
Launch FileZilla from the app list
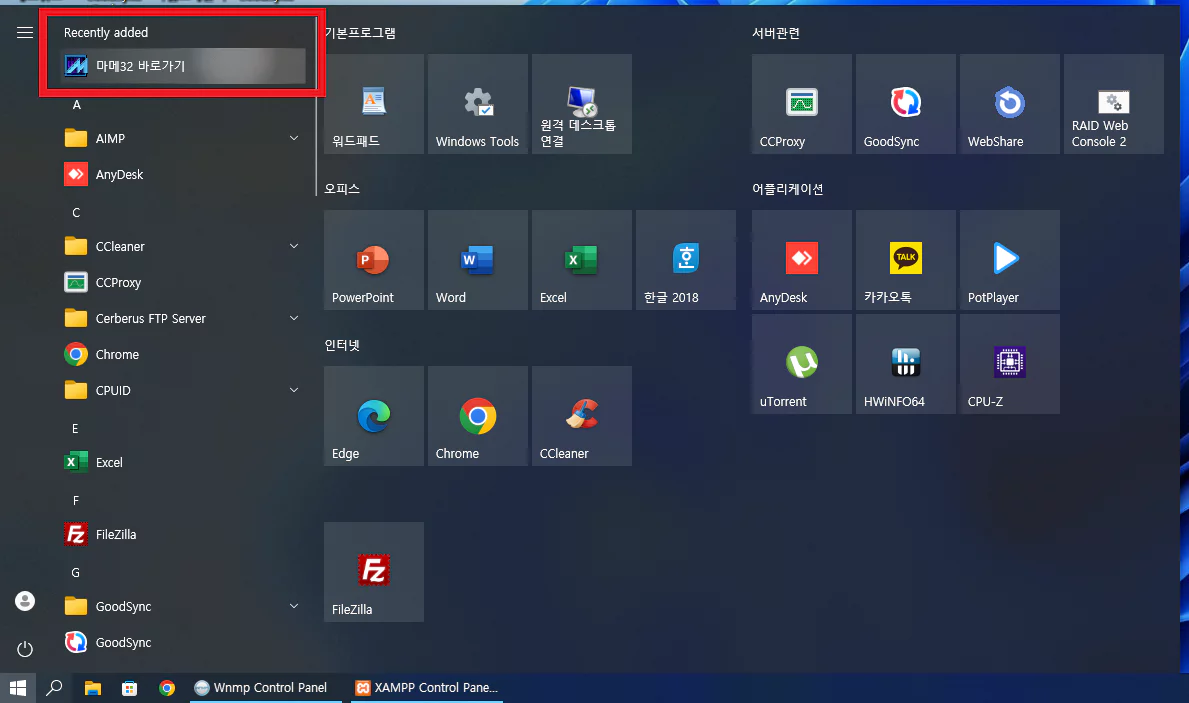183,535
